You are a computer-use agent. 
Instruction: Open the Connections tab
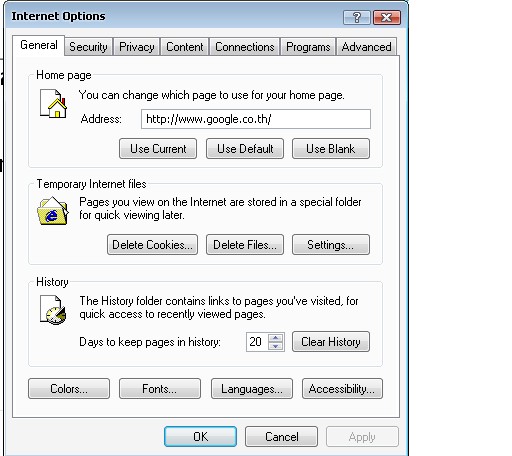point(245,47)
